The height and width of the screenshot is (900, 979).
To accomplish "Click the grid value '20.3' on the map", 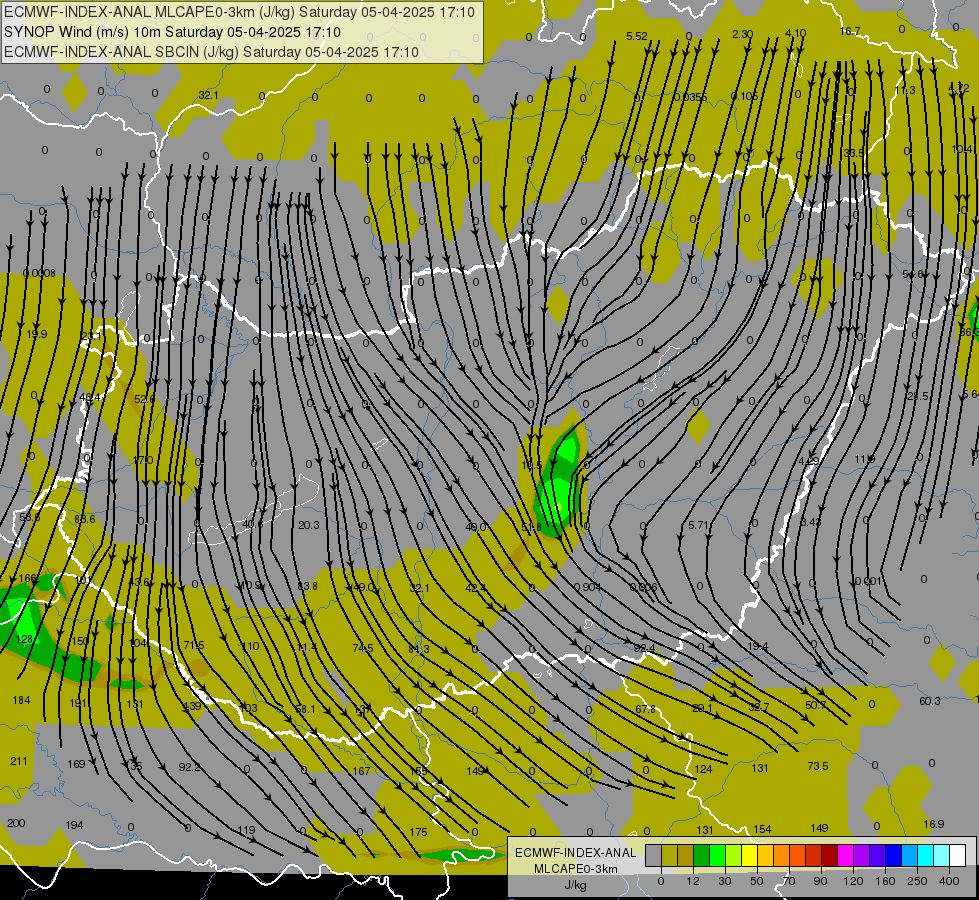I will (308, 525).
